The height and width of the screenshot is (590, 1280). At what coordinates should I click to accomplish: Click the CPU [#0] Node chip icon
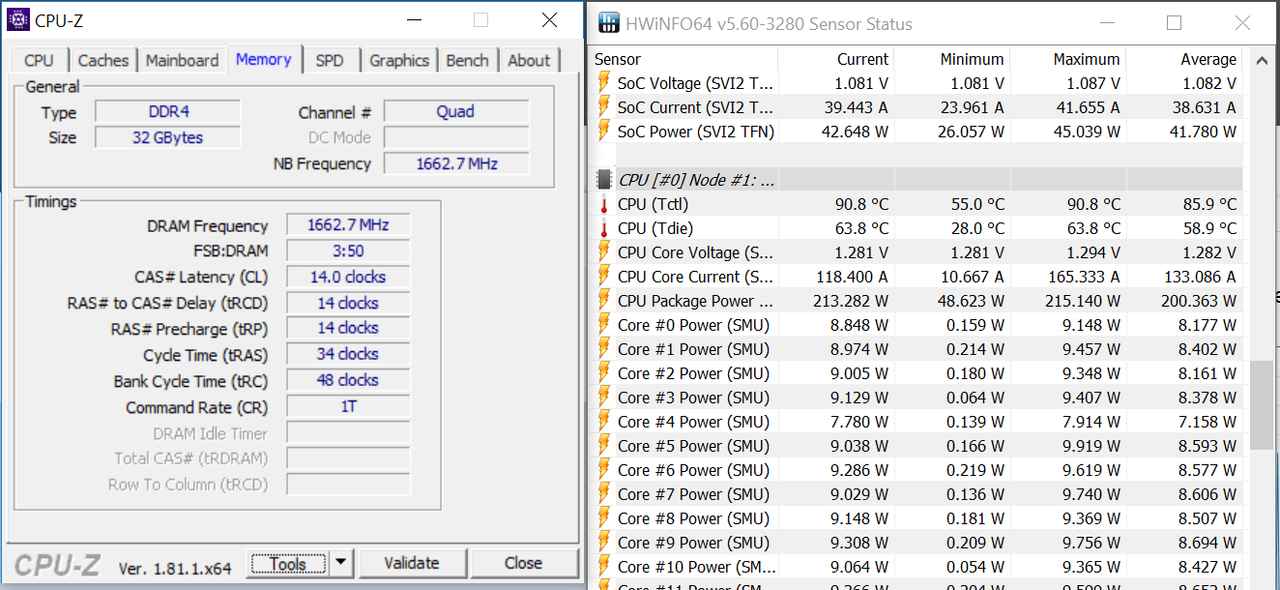click(604, 180)
